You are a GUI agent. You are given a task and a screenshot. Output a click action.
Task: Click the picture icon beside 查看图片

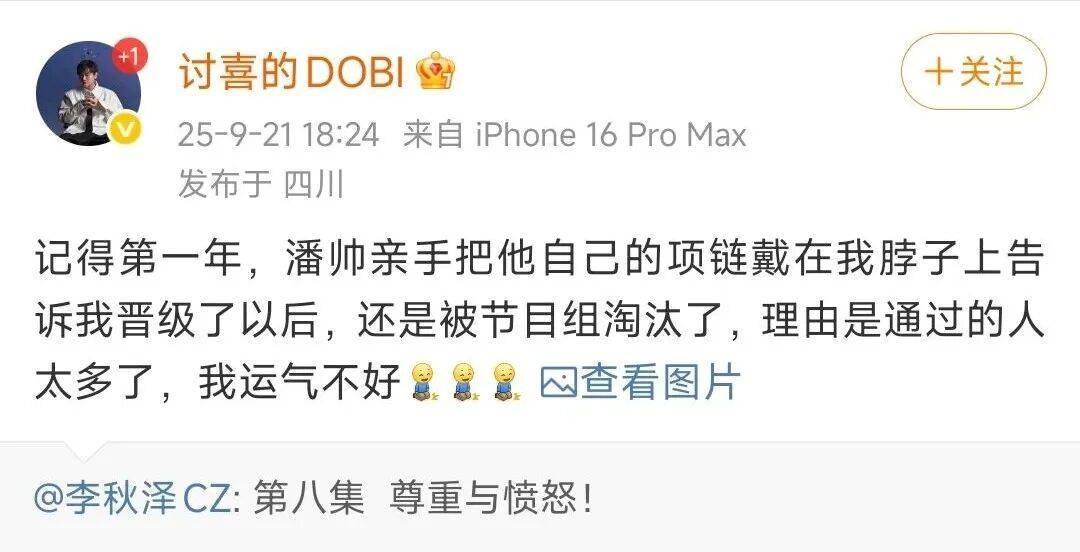pos(558,382)
